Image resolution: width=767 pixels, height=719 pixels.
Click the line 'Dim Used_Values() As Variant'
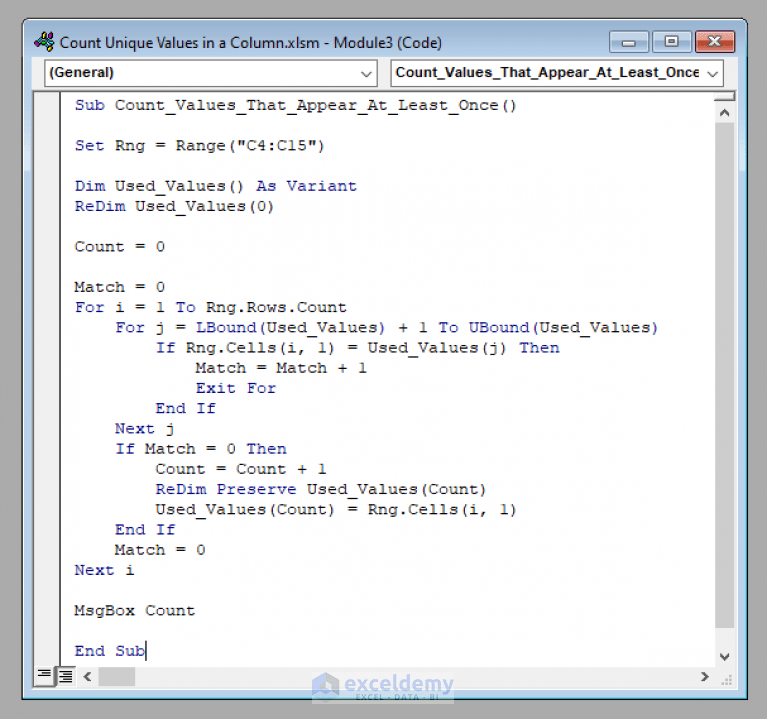click(x=216, y=186)
